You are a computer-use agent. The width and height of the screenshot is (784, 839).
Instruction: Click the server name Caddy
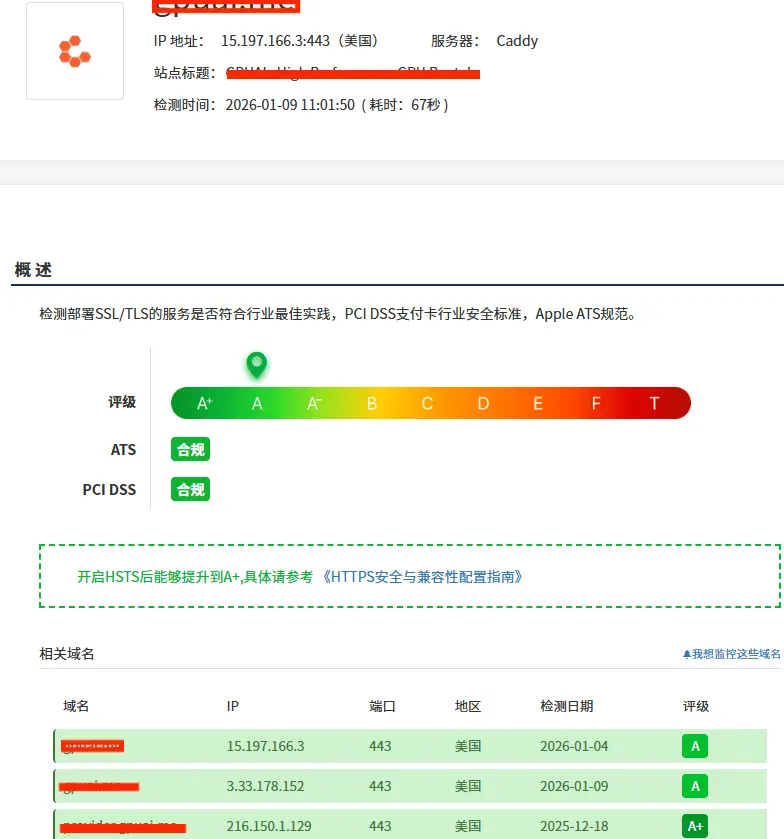point(517,41)
